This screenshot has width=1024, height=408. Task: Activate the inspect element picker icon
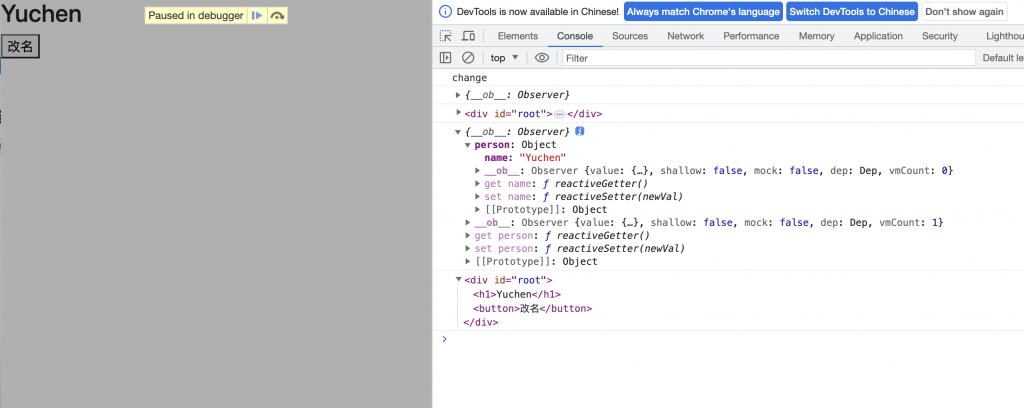coord(445,36)
